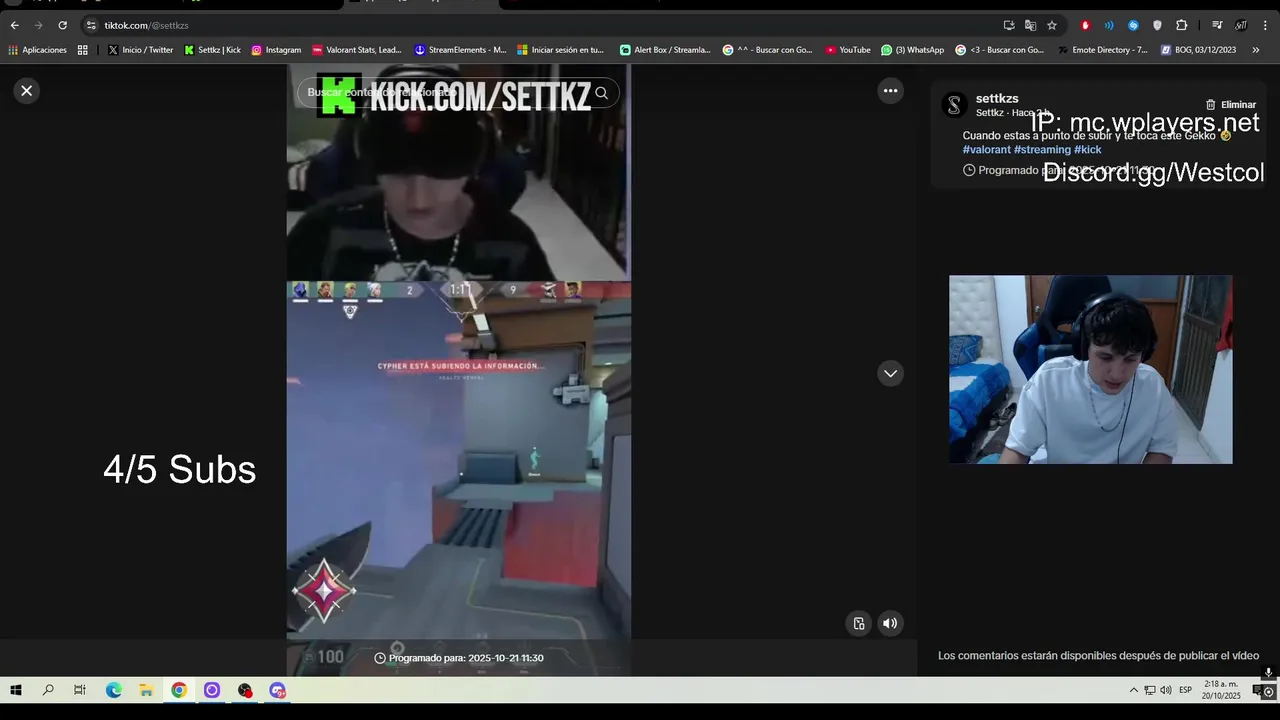This screenshot has height=720, width=1280.
Task: Click the tiktok.com address bar URL
Action: [x=146, y=25]
